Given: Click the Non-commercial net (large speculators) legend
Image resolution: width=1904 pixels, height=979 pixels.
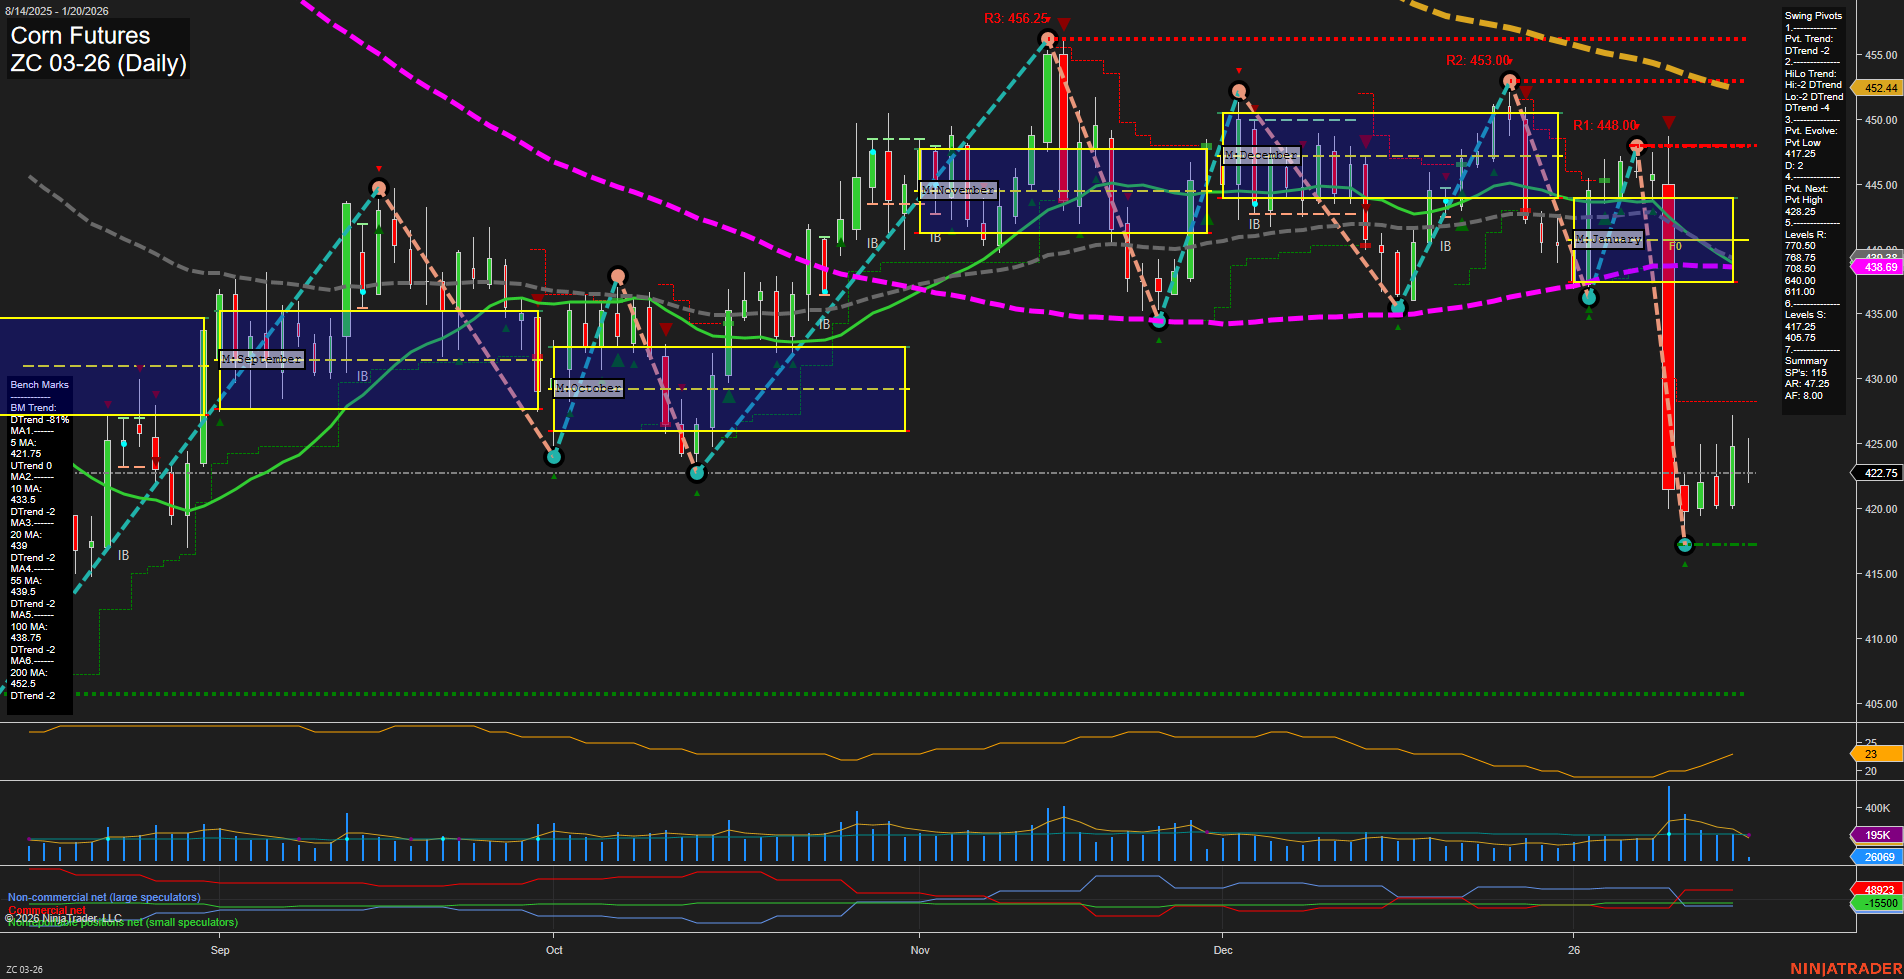Looking at the screenshot, I should point(103,897).
